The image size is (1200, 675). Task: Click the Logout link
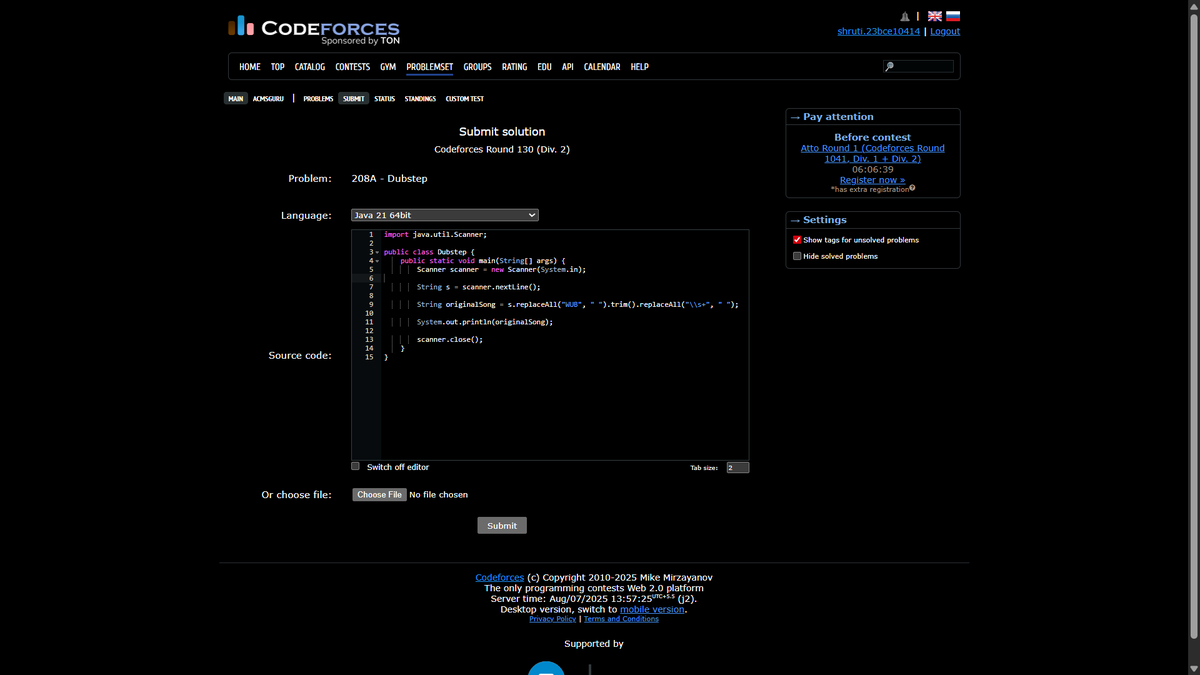tap(945, 31)
